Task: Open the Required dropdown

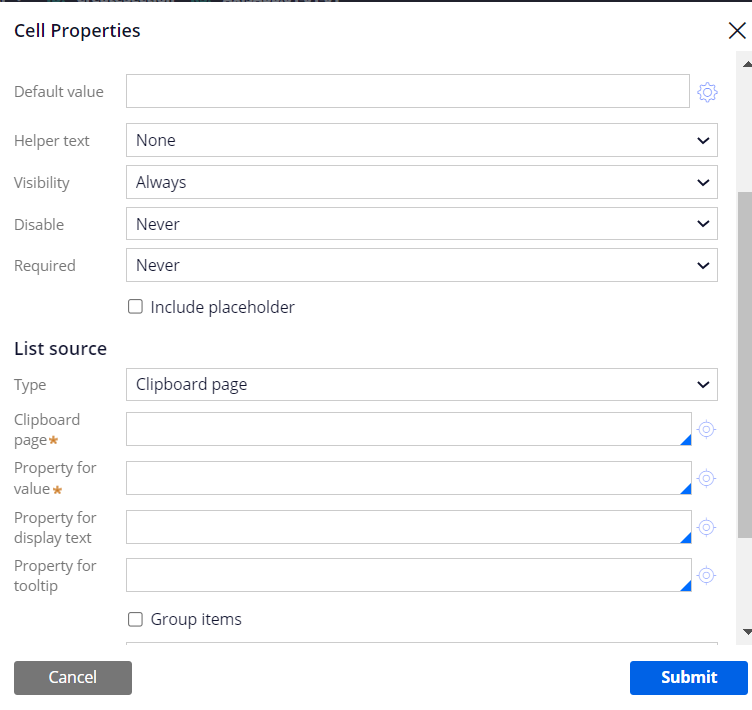Action: coord(422,265)
